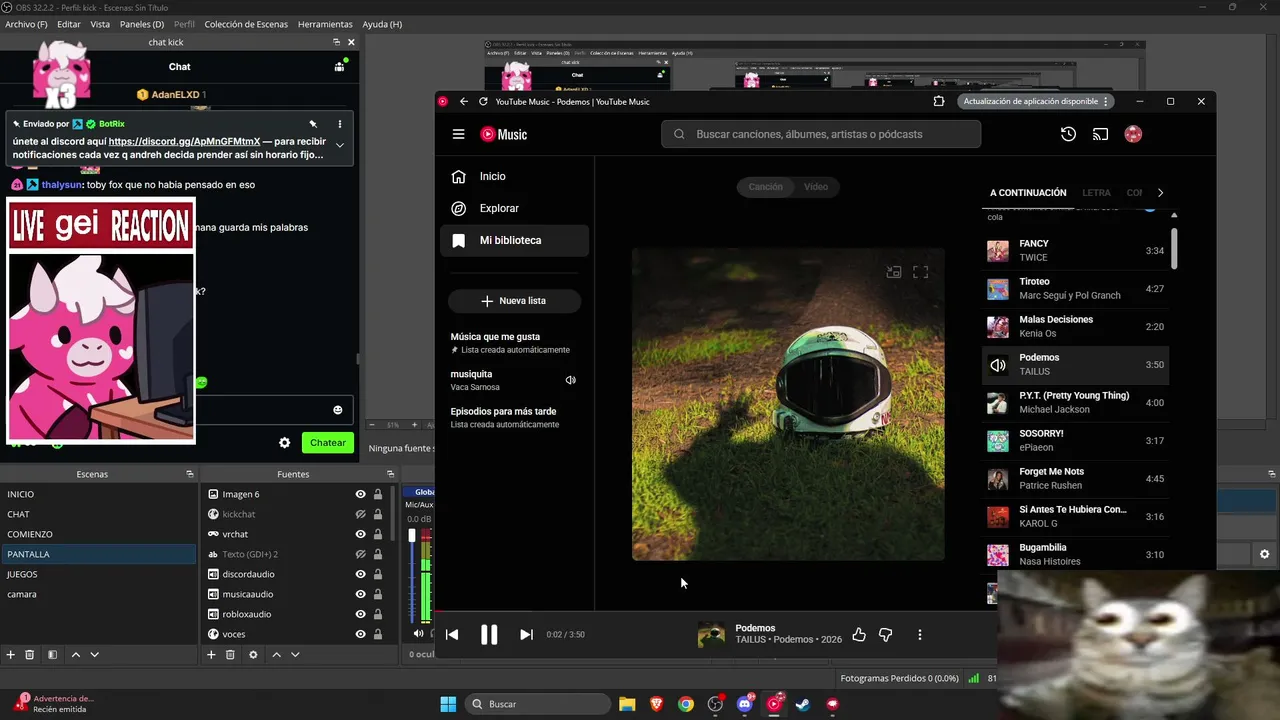The image size is (1280, 720).
Task: Open source properties gear in Fuentes
Action: (253, 654)
